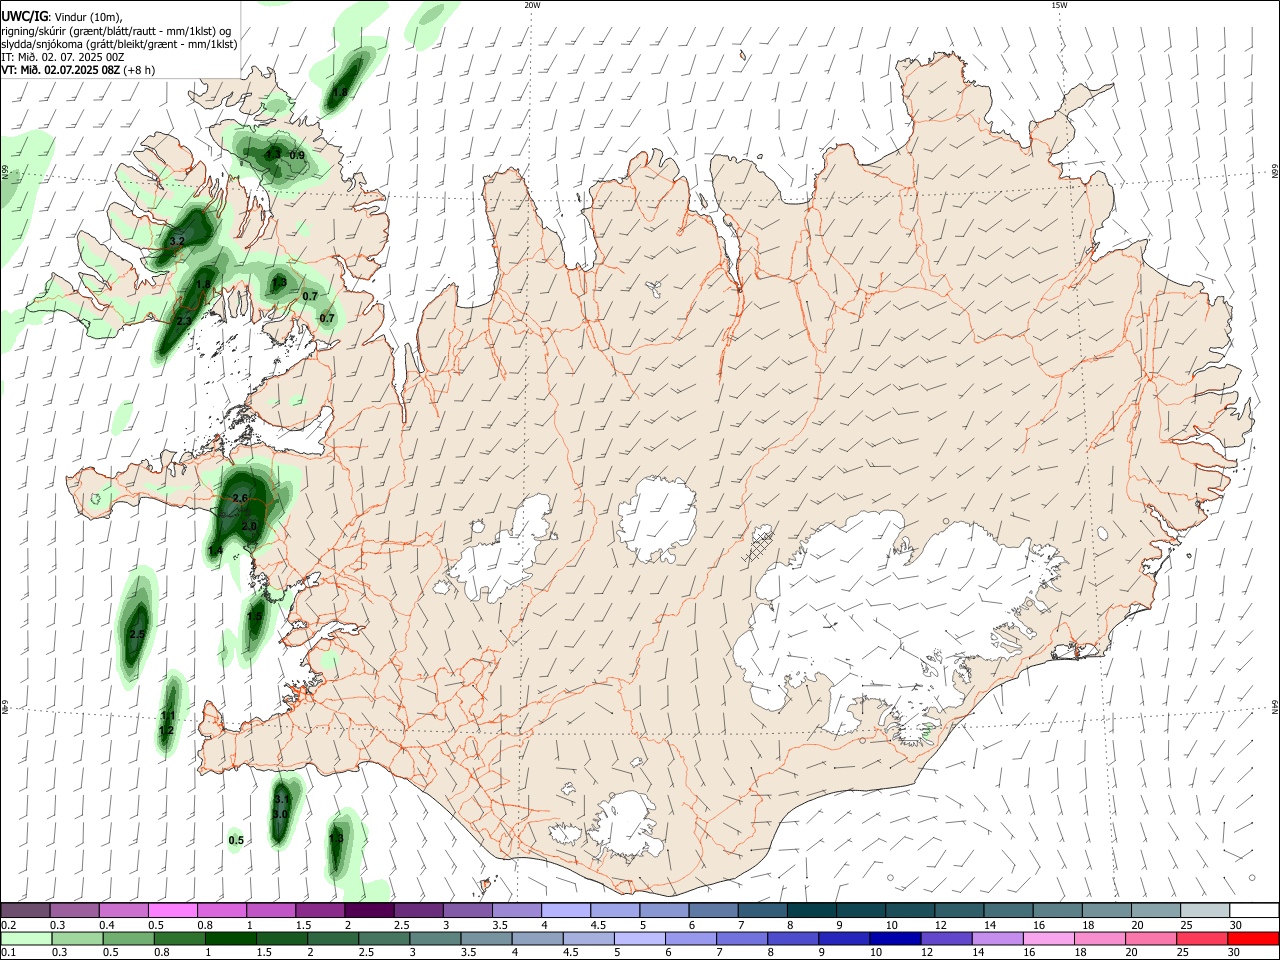Pick the dark blue 10 swatch, lower legend row
The width and height of the screenshot is (1280, 960).
[895, 938]
